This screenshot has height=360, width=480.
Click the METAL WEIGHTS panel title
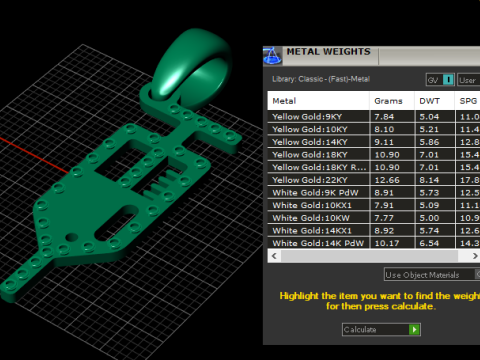pos(329,52)
